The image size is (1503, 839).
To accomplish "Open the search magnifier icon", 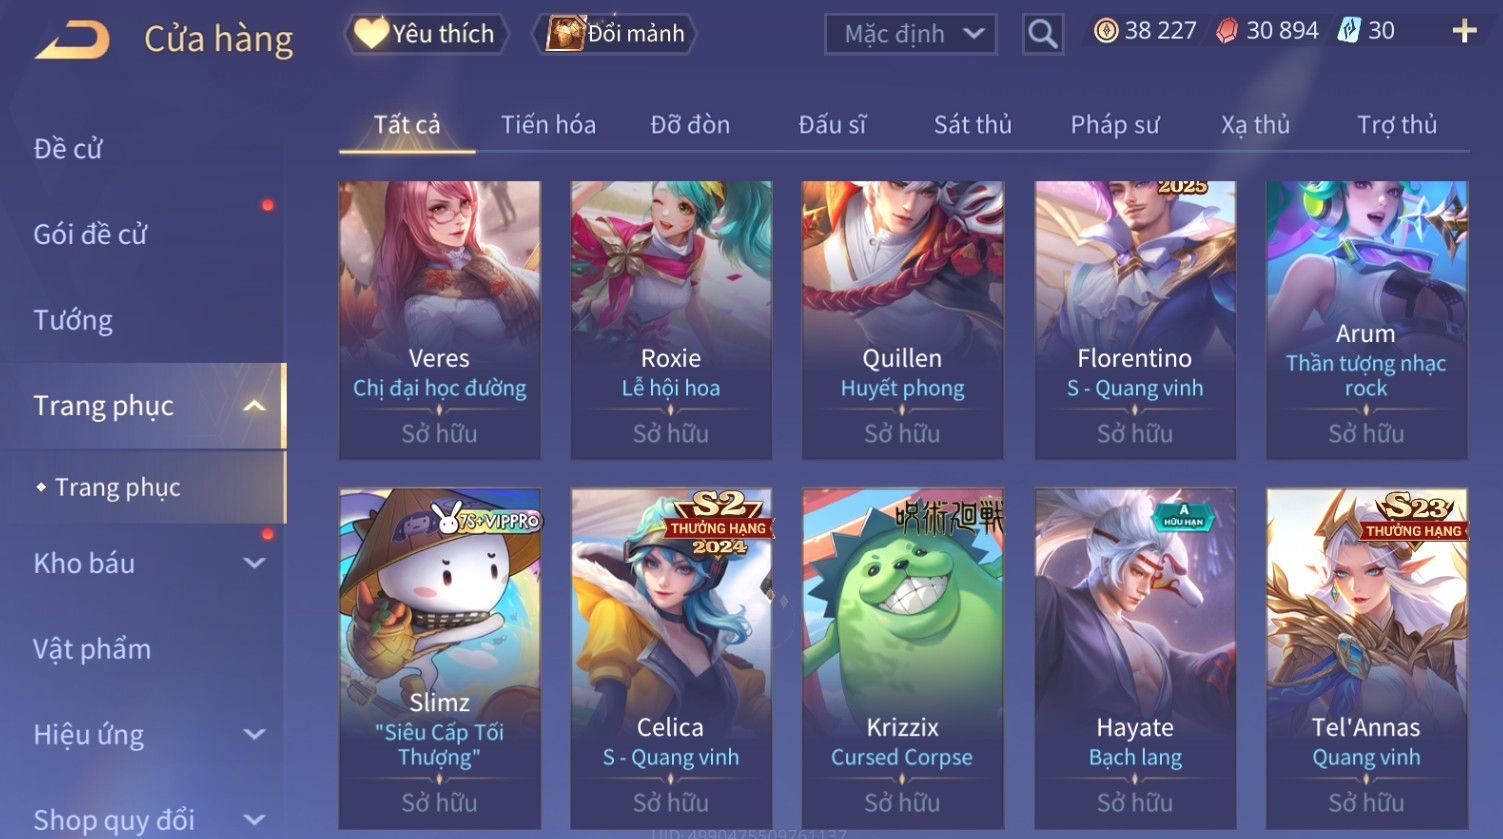I will tap(1042, 34).
